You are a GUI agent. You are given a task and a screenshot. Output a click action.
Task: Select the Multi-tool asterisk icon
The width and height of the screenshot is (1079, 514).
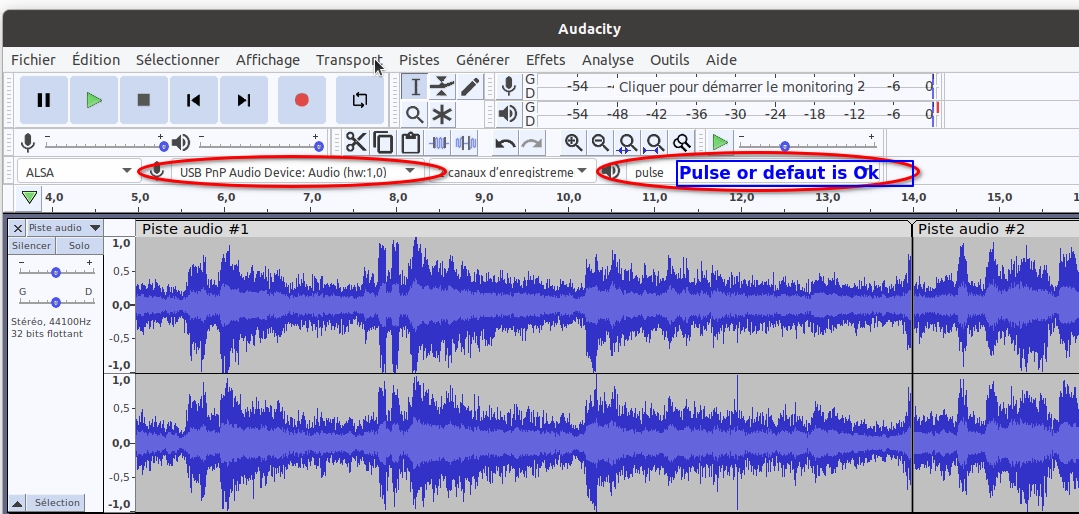[442, 114]
